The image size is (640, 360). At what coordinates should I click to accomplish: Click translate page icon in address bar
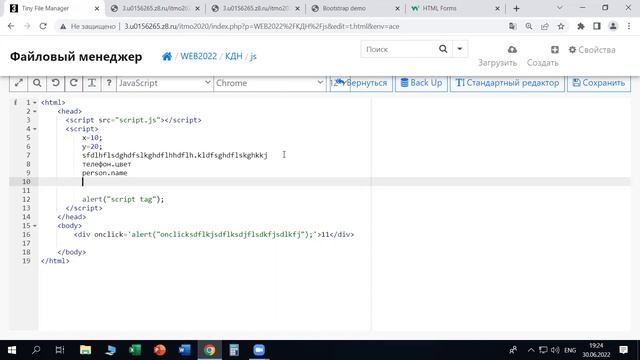pyautogui.click(x=512, y=26)
